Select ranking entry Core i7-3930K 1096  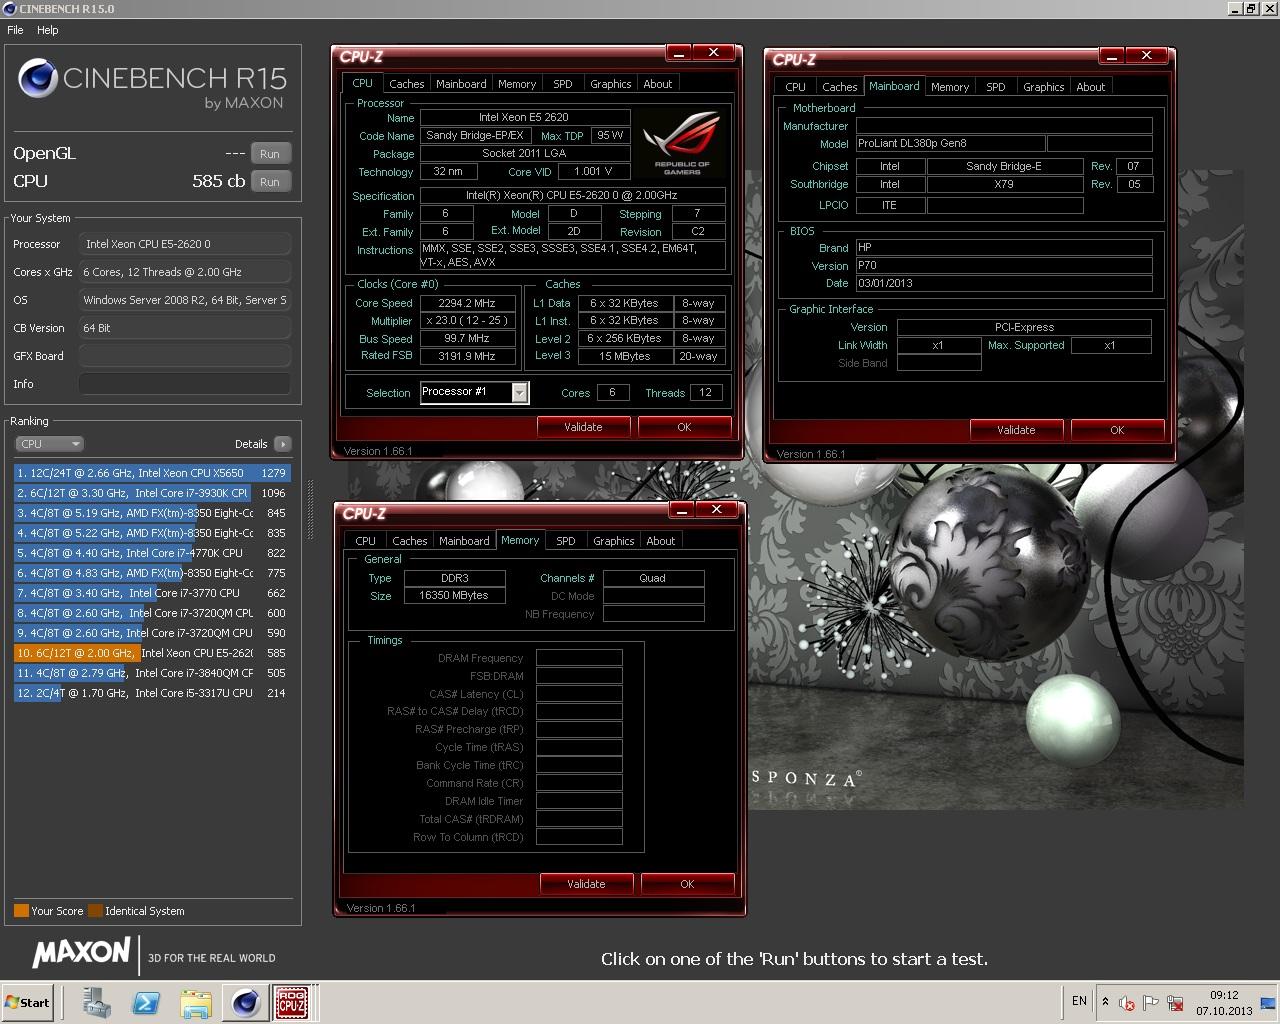[152, 493]
